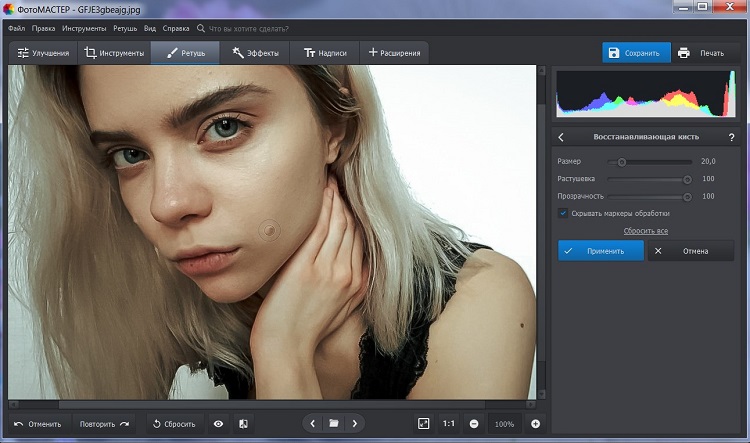Collapse brush panel with back chevron
The image size is (750, 443).
coord(561,137)
